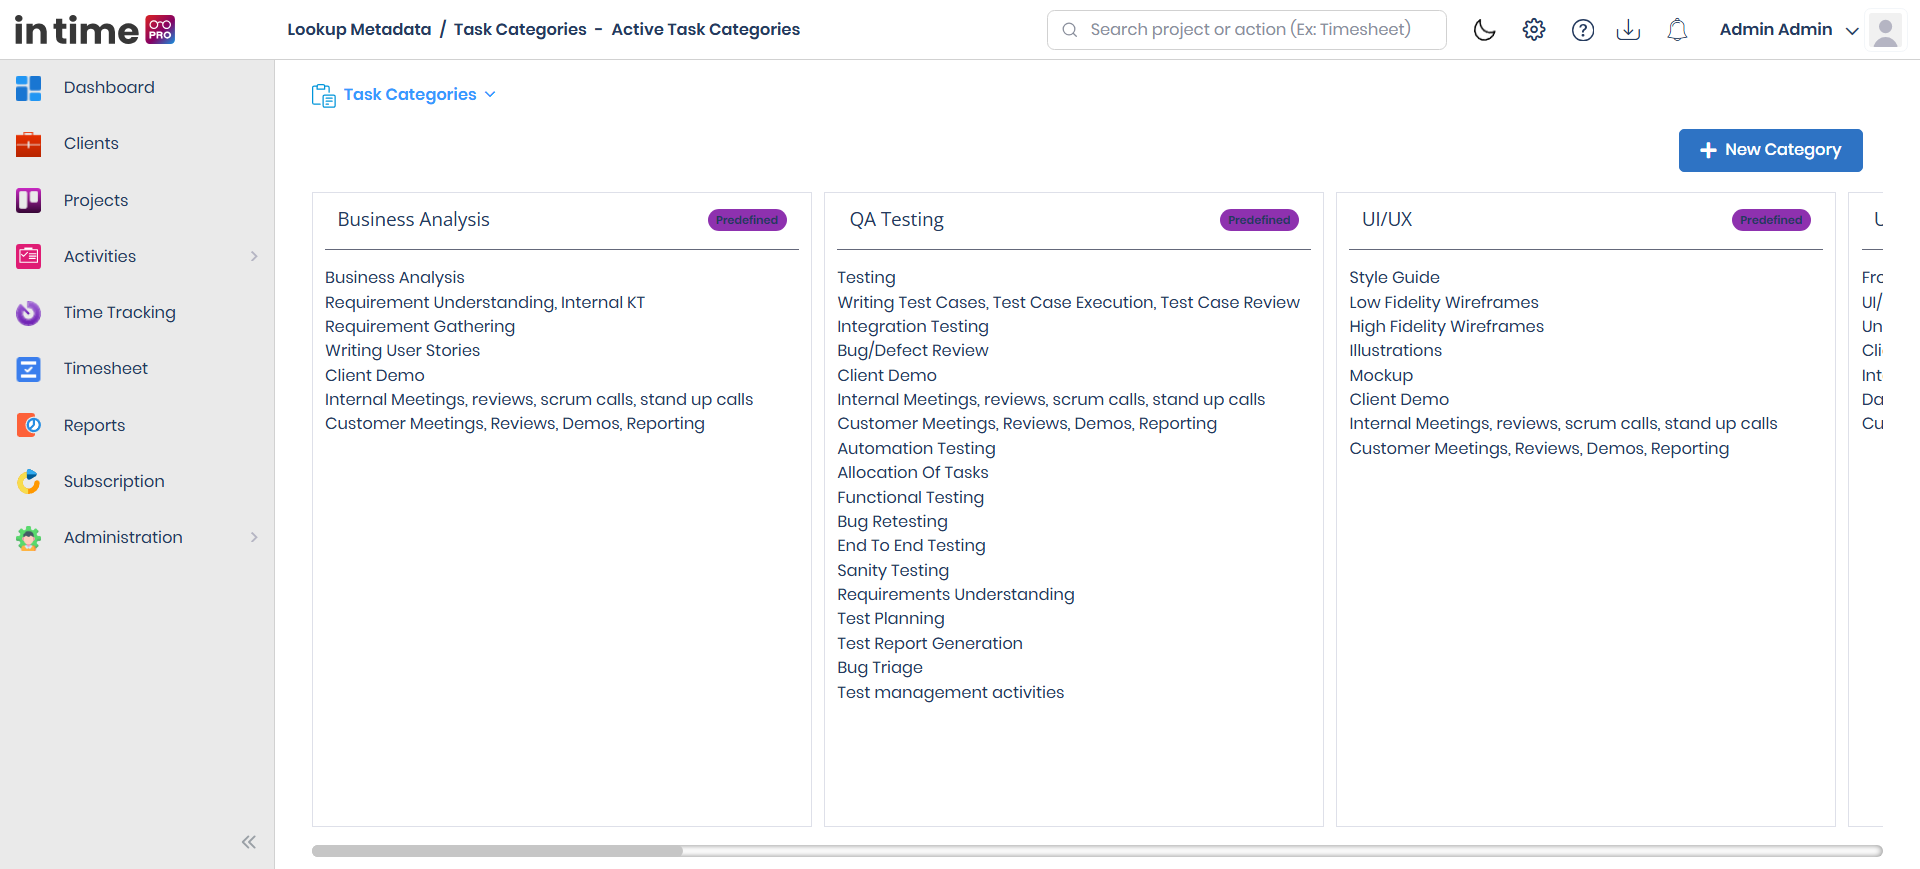Open the Admin Admin user menu
This screenshot has height=869, width=1920.
click(x=1789, y=30)
